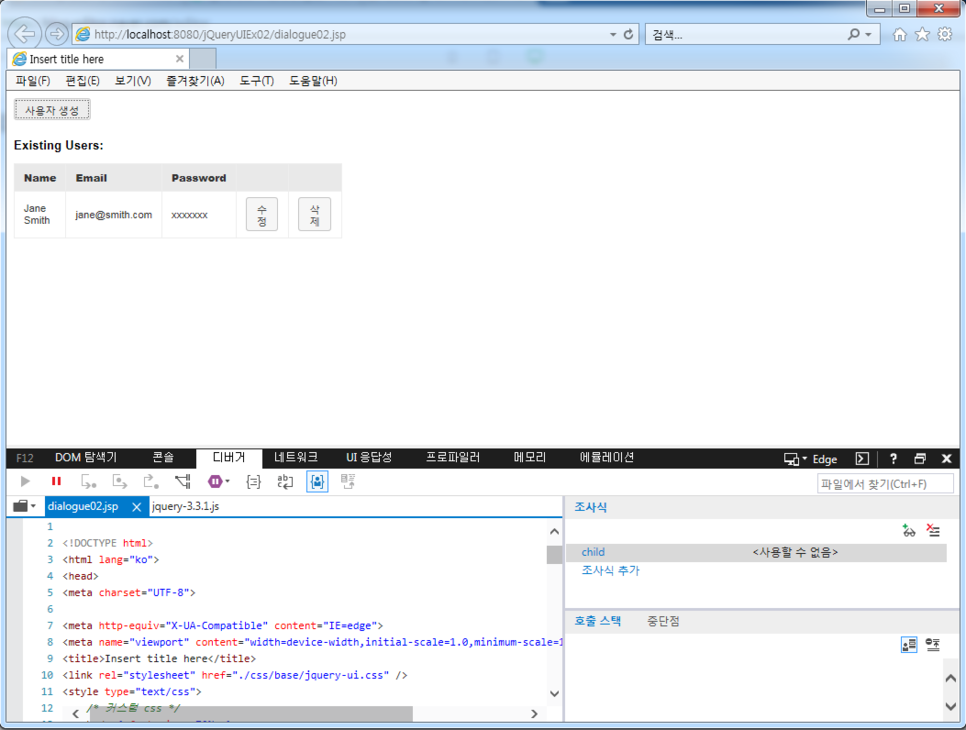Click the red Break pause button
The width and height of the screenshot is (966, 730).
[56, 481]
